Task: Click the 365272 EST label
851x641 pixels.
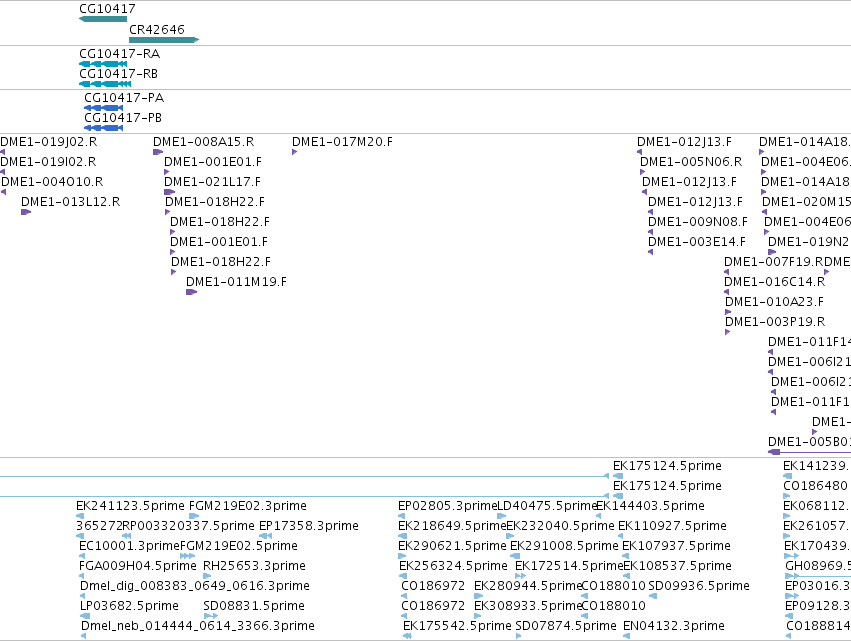Action: click(x=99, y=526)
